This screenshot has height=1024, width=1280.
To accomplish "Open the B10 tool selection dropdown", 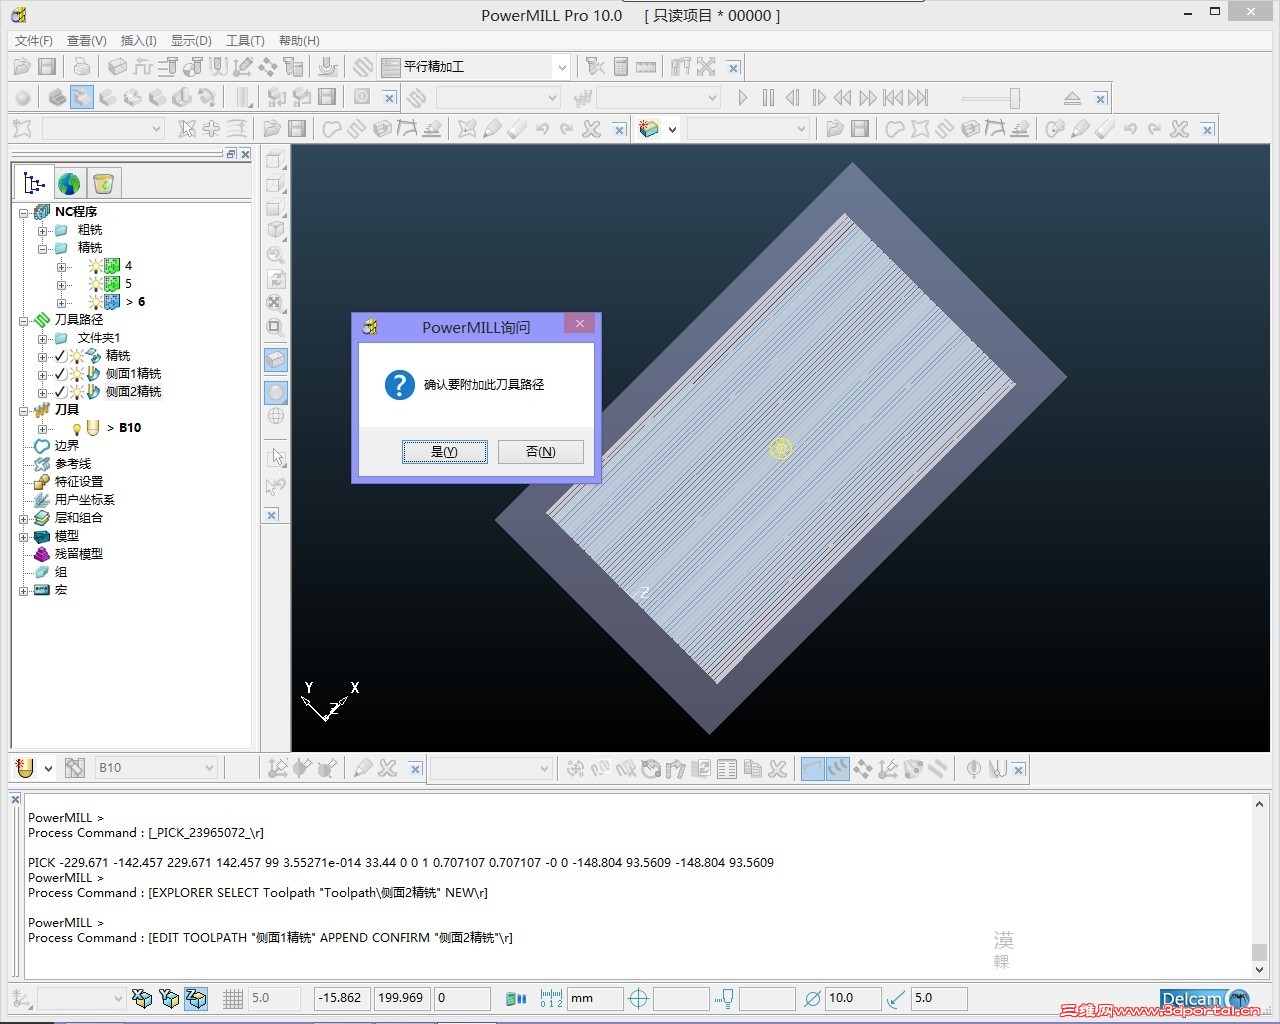I will pyautogui.click(x=209, y=768).
